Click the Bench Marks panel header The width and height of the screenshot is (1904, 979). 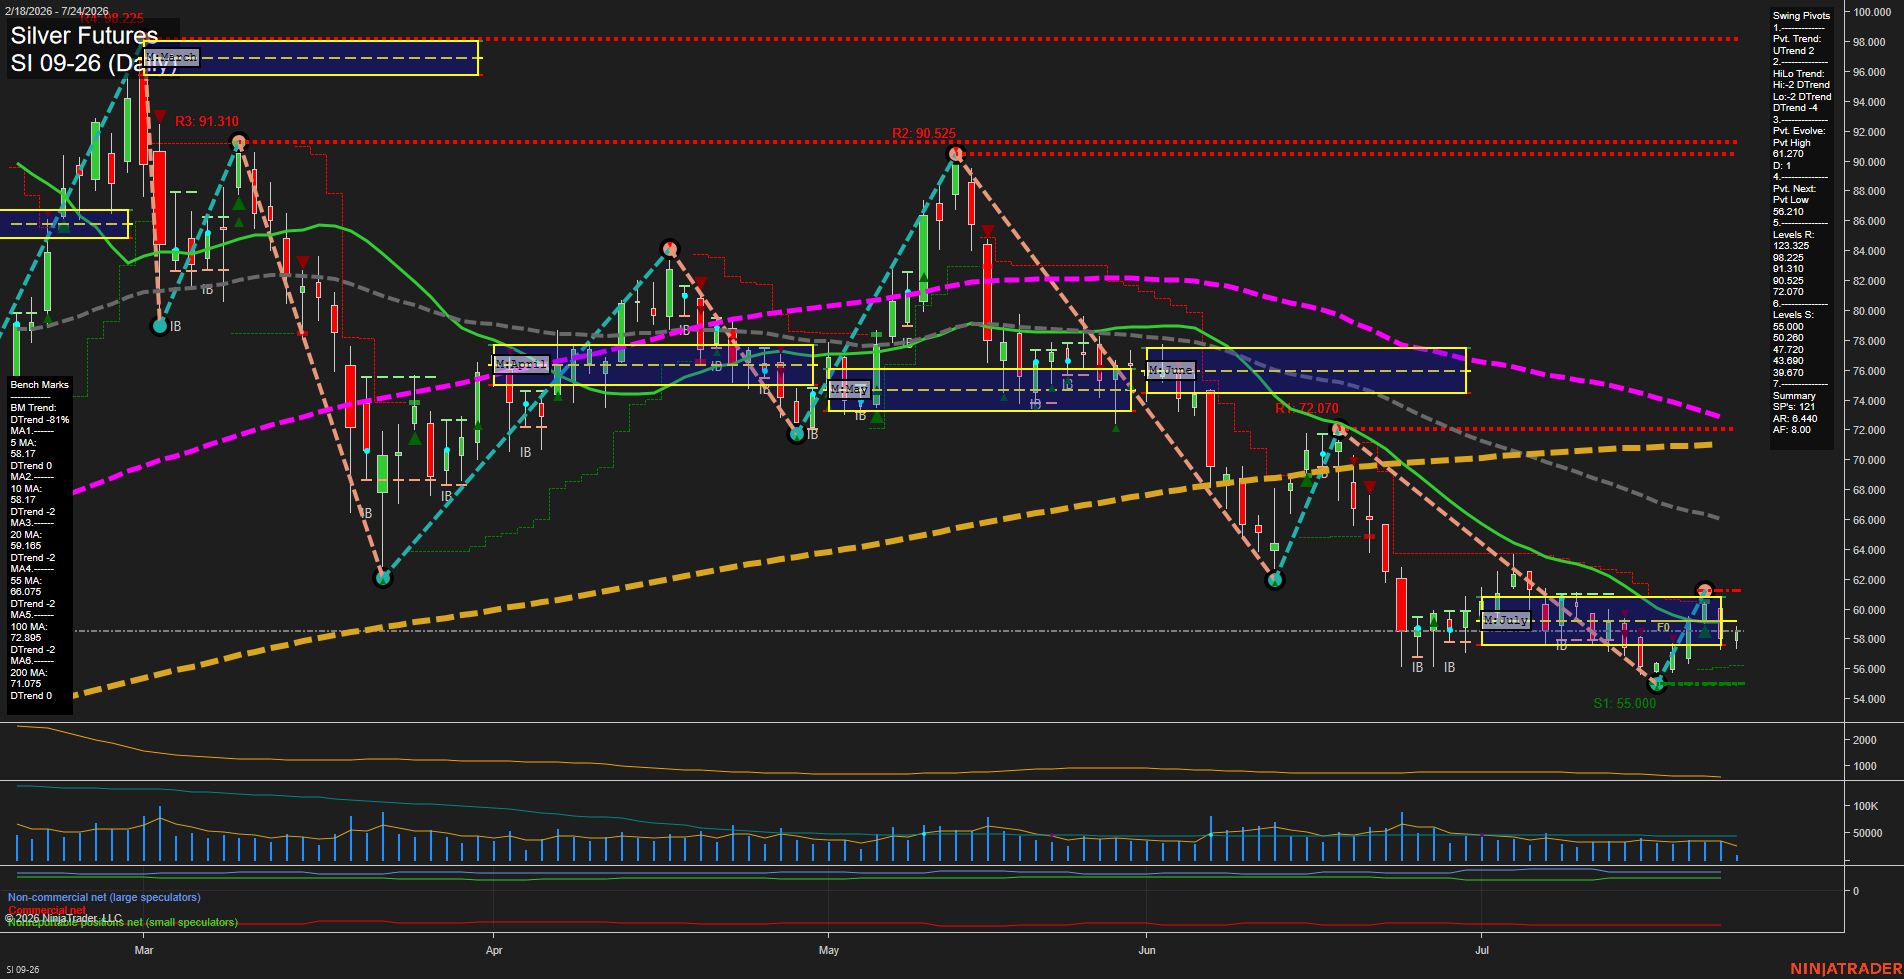pos(40,385)
